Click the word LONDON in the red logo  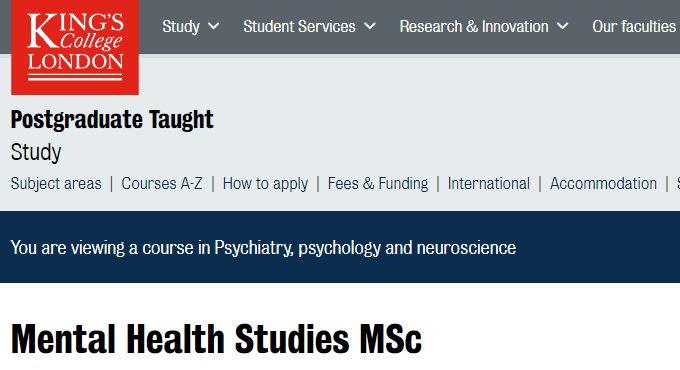tap(75, 62)
